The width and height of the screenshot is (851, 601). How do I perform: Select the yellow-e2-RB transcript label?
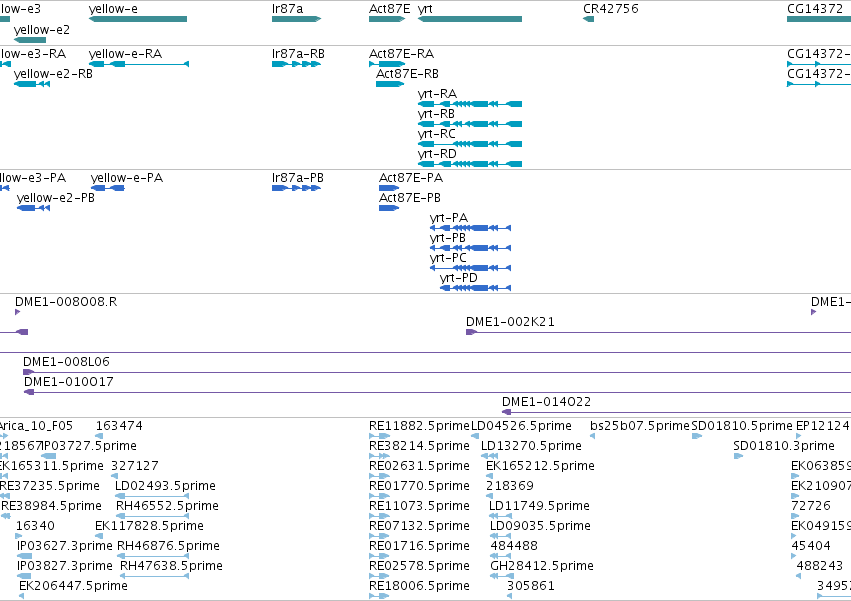point(53,74)
